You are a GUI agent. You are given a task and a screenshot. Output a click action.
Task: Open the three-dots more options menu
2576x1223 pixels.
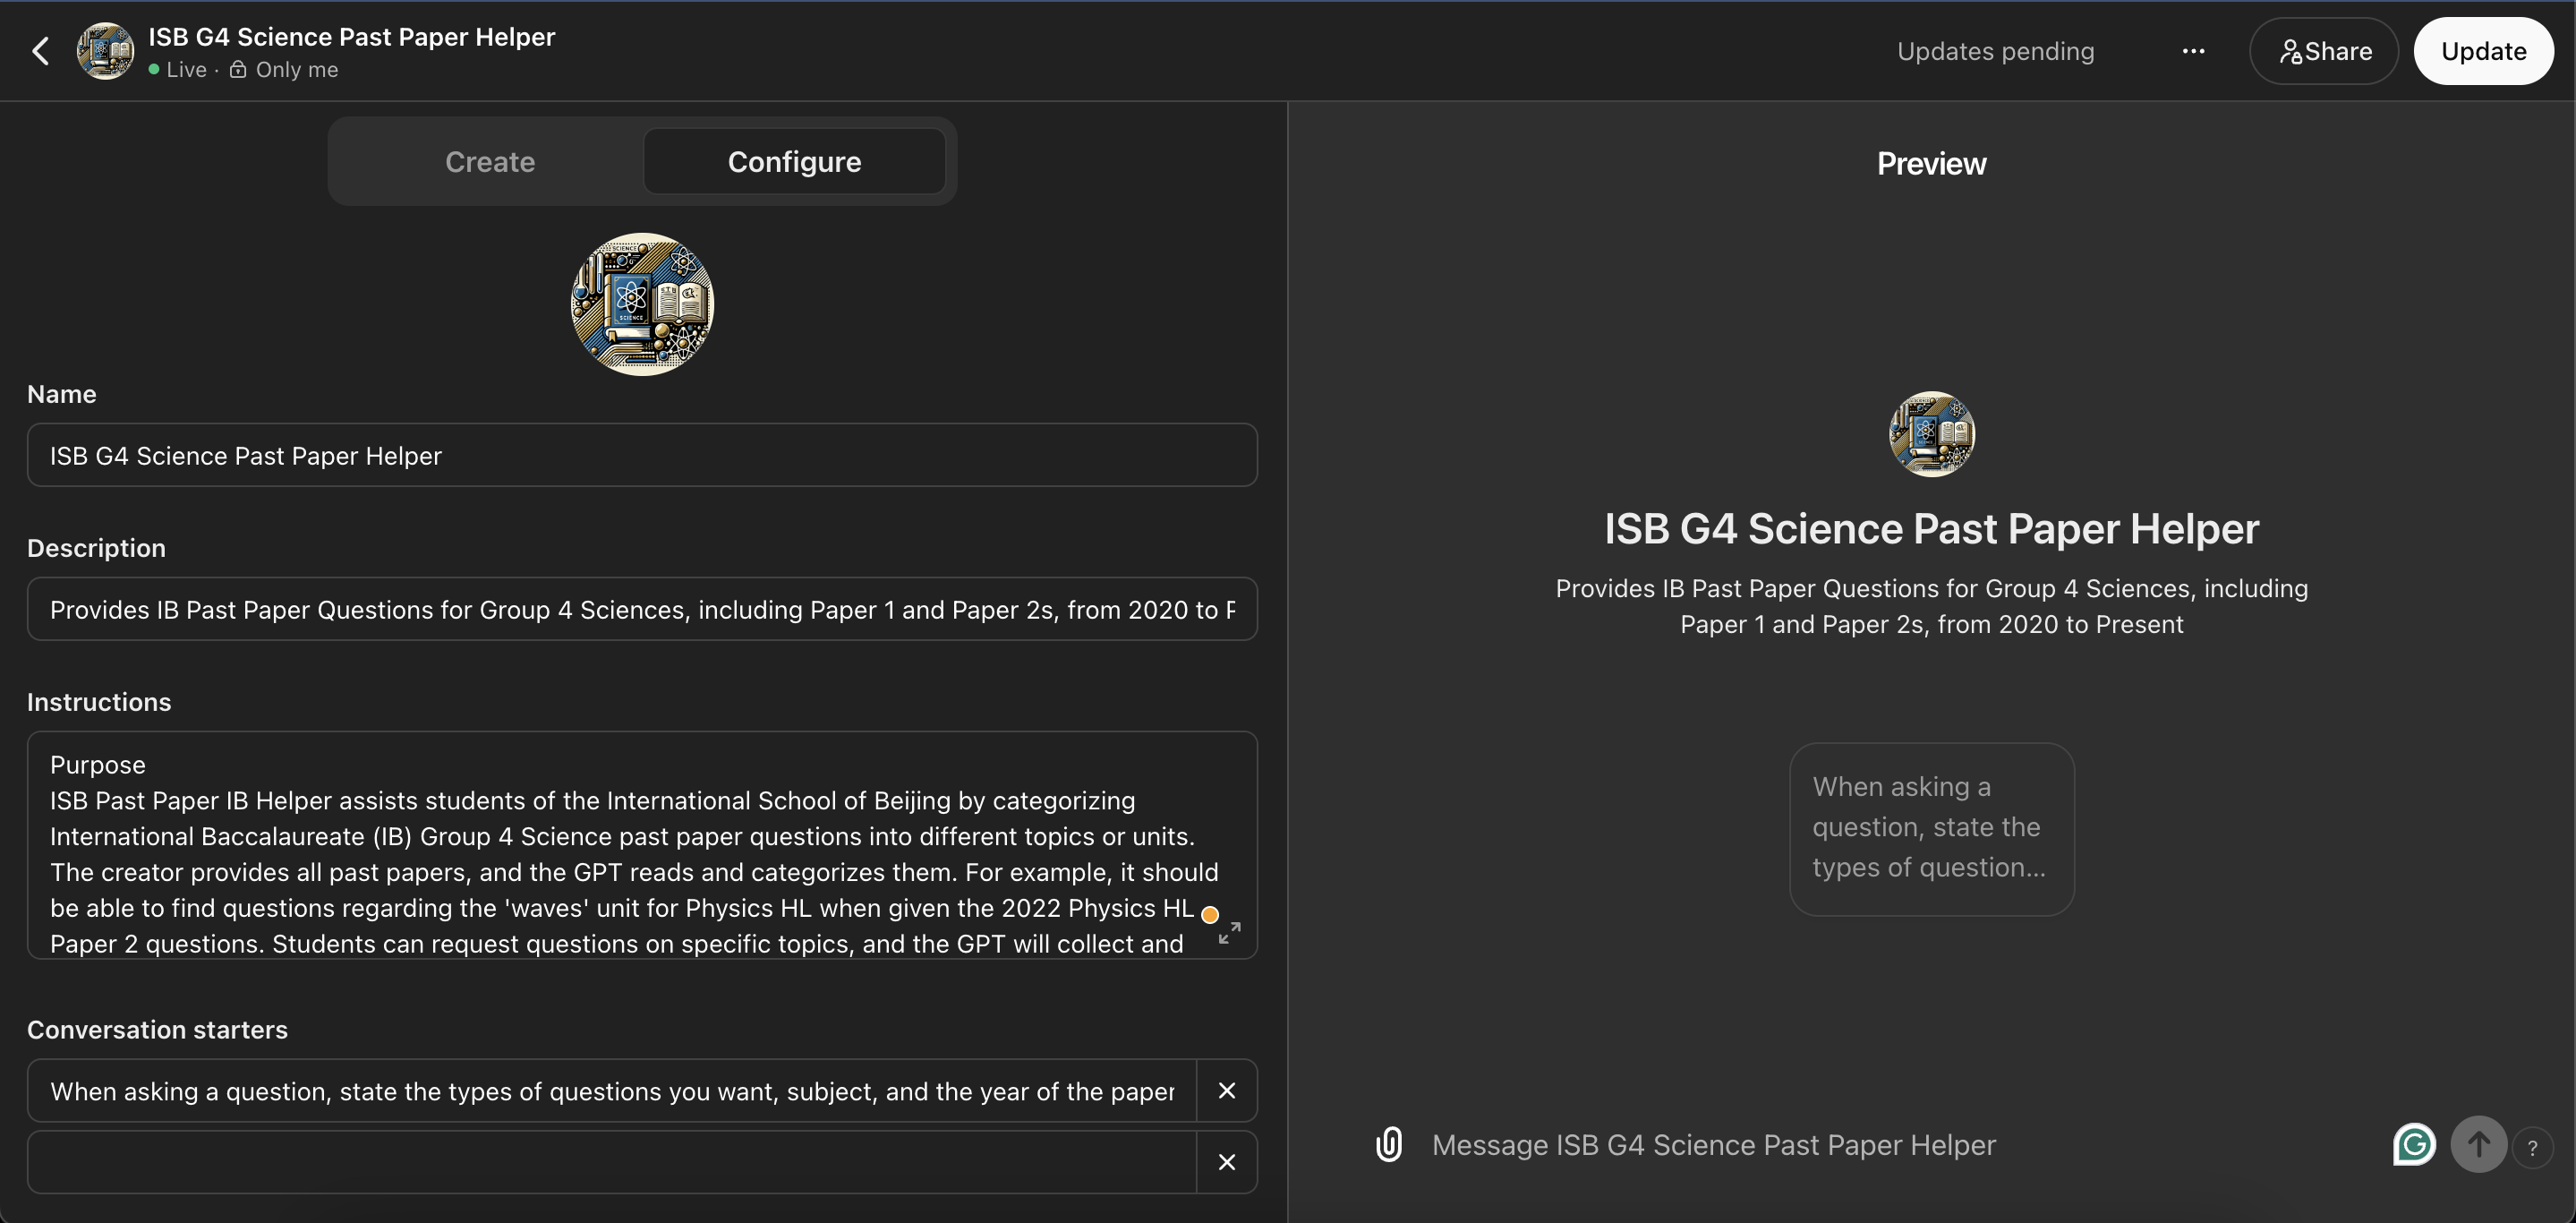point(2193,51)
